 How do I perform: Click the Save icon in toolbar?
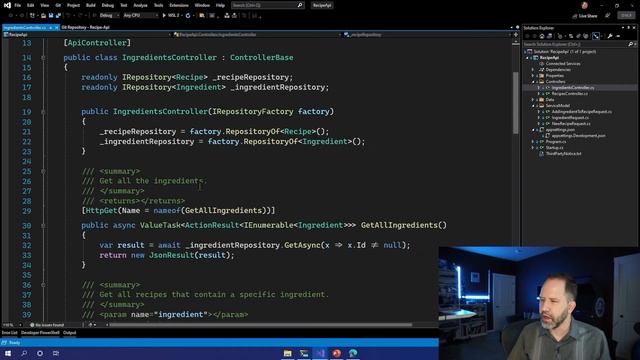click(x=51, y=16)
